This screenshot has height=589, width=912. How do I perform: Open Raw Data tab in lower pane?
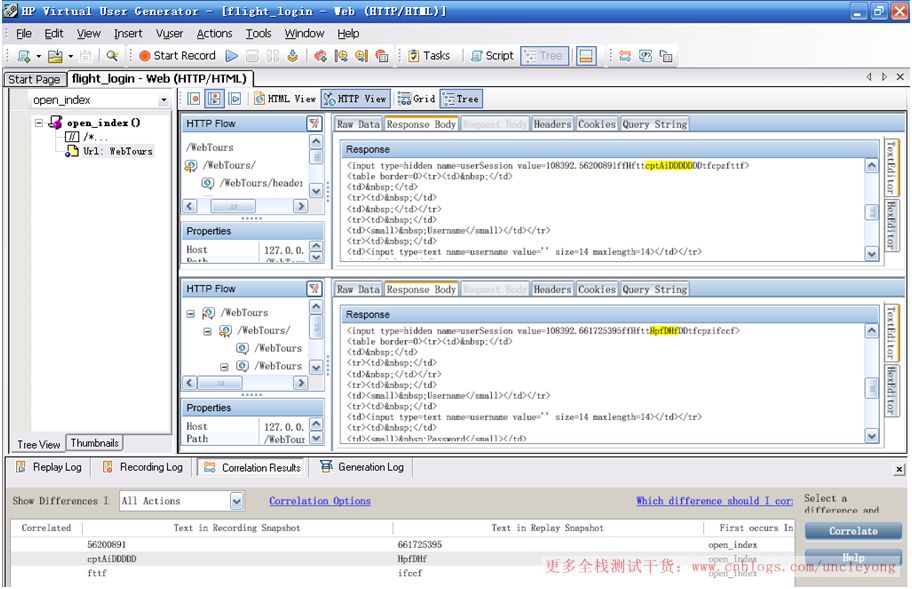pyautogui.click(x=358, y=289)
